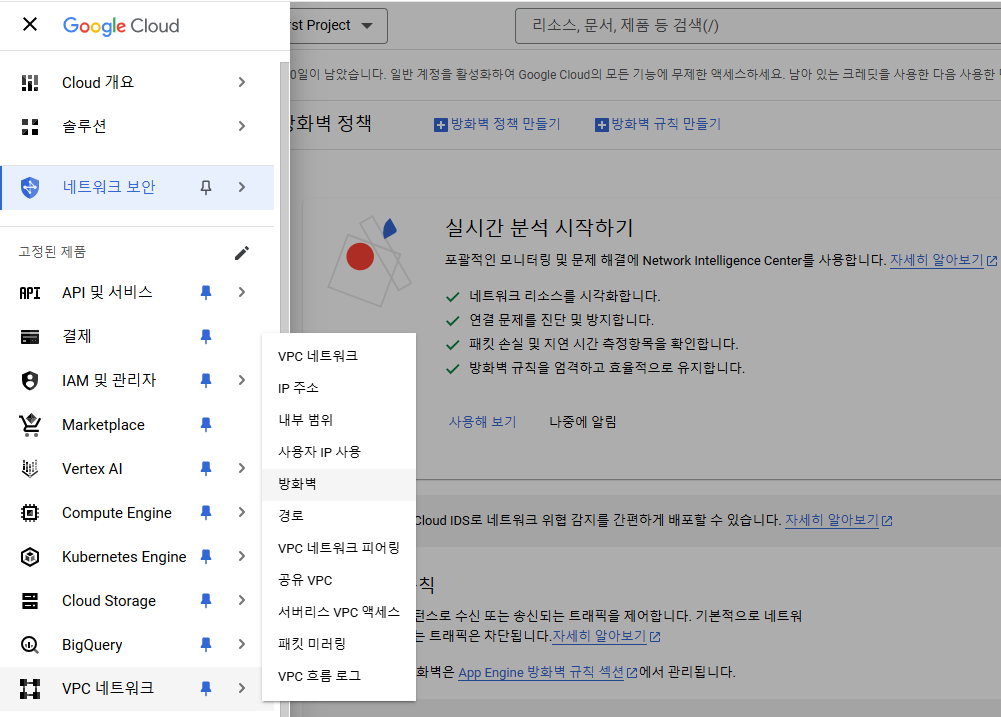
Task: Unpin API 및 서비스
Action: pyautogui.click(x=206, y=292)
